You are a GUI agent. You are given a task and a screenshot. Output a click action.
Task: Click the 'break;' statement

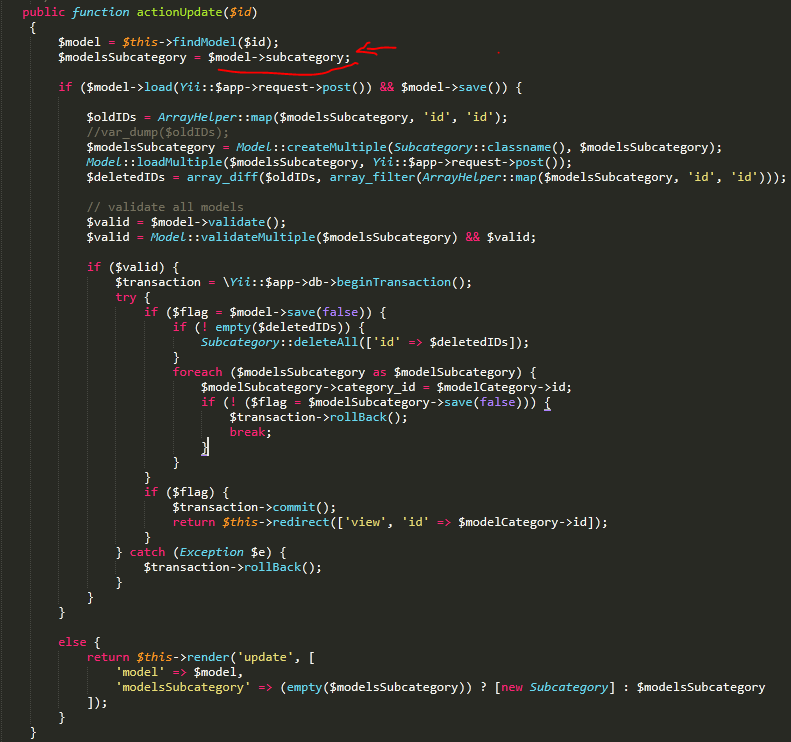[x=250, y=432]
